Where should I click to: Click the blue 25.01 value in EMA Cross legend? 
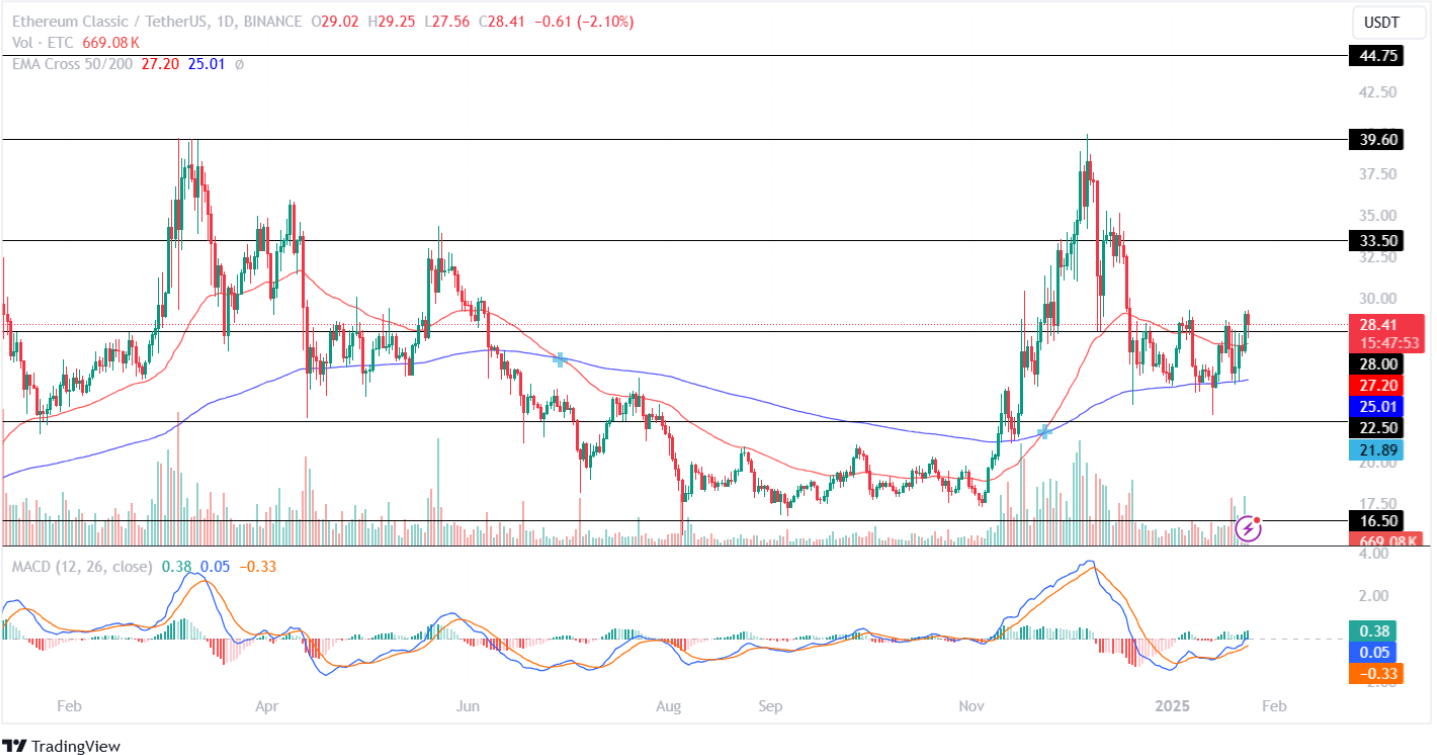click(x=206, y=64)
